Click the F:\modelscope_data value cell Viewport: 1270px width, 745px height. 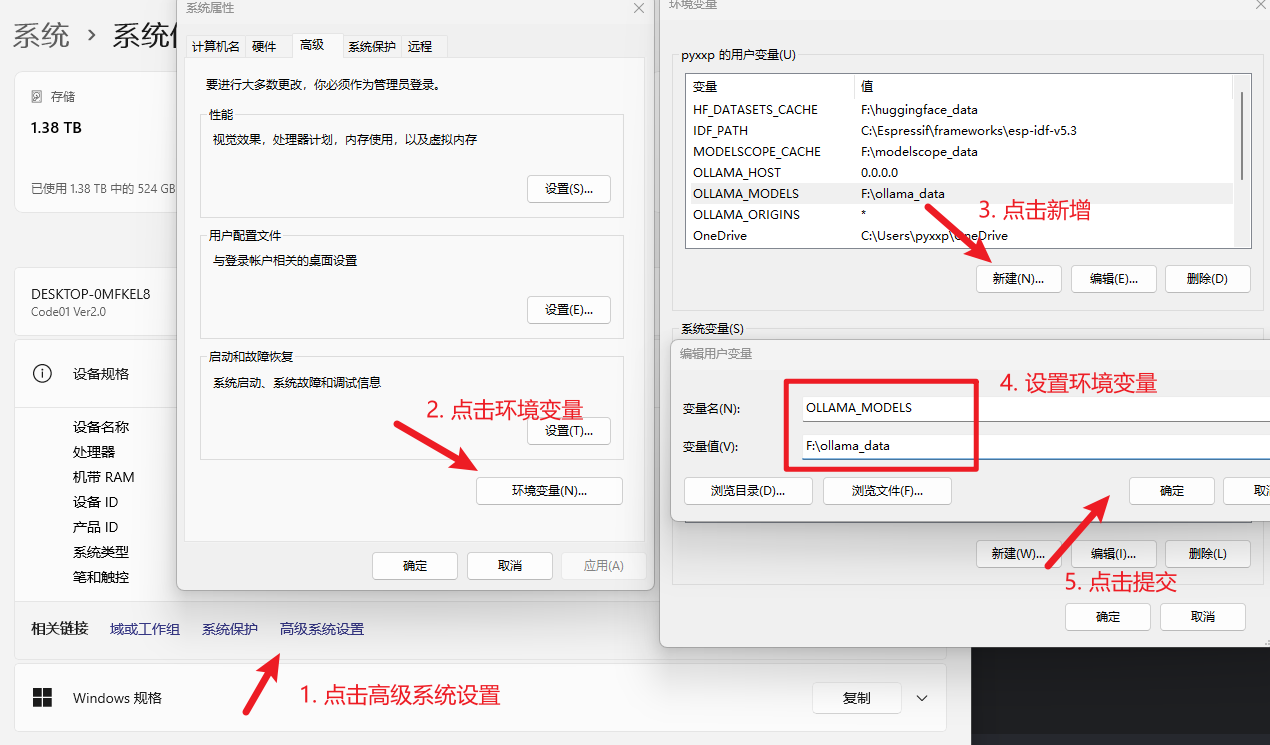pos(919,152)
